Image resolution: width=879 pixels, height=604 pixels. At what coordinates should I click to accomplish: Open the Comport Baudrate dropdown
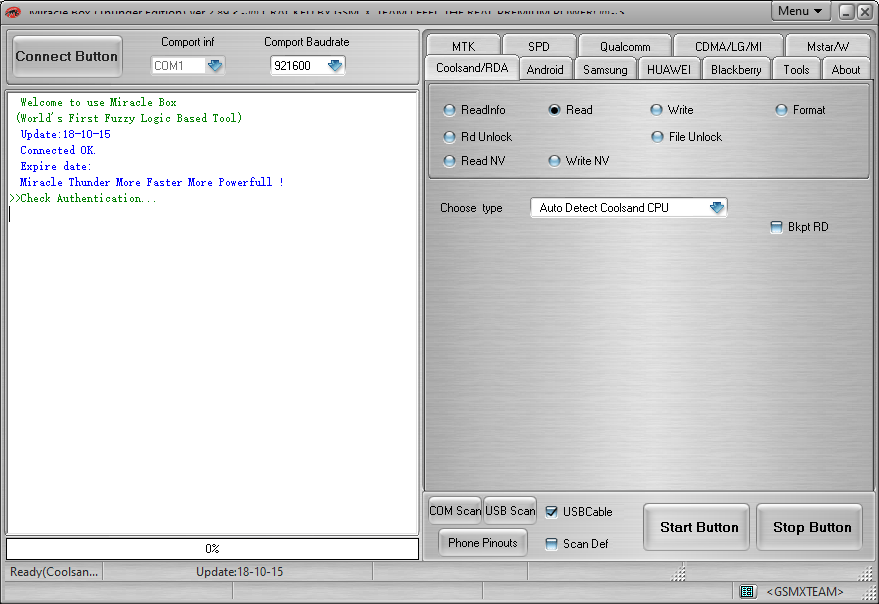point(333,65)
